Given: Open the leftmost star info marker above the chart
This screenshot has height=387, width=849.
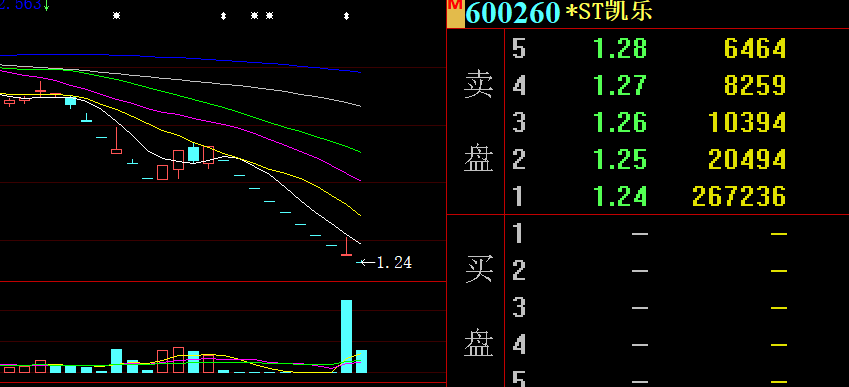Looking at the screenshot, I should (116, 16).
